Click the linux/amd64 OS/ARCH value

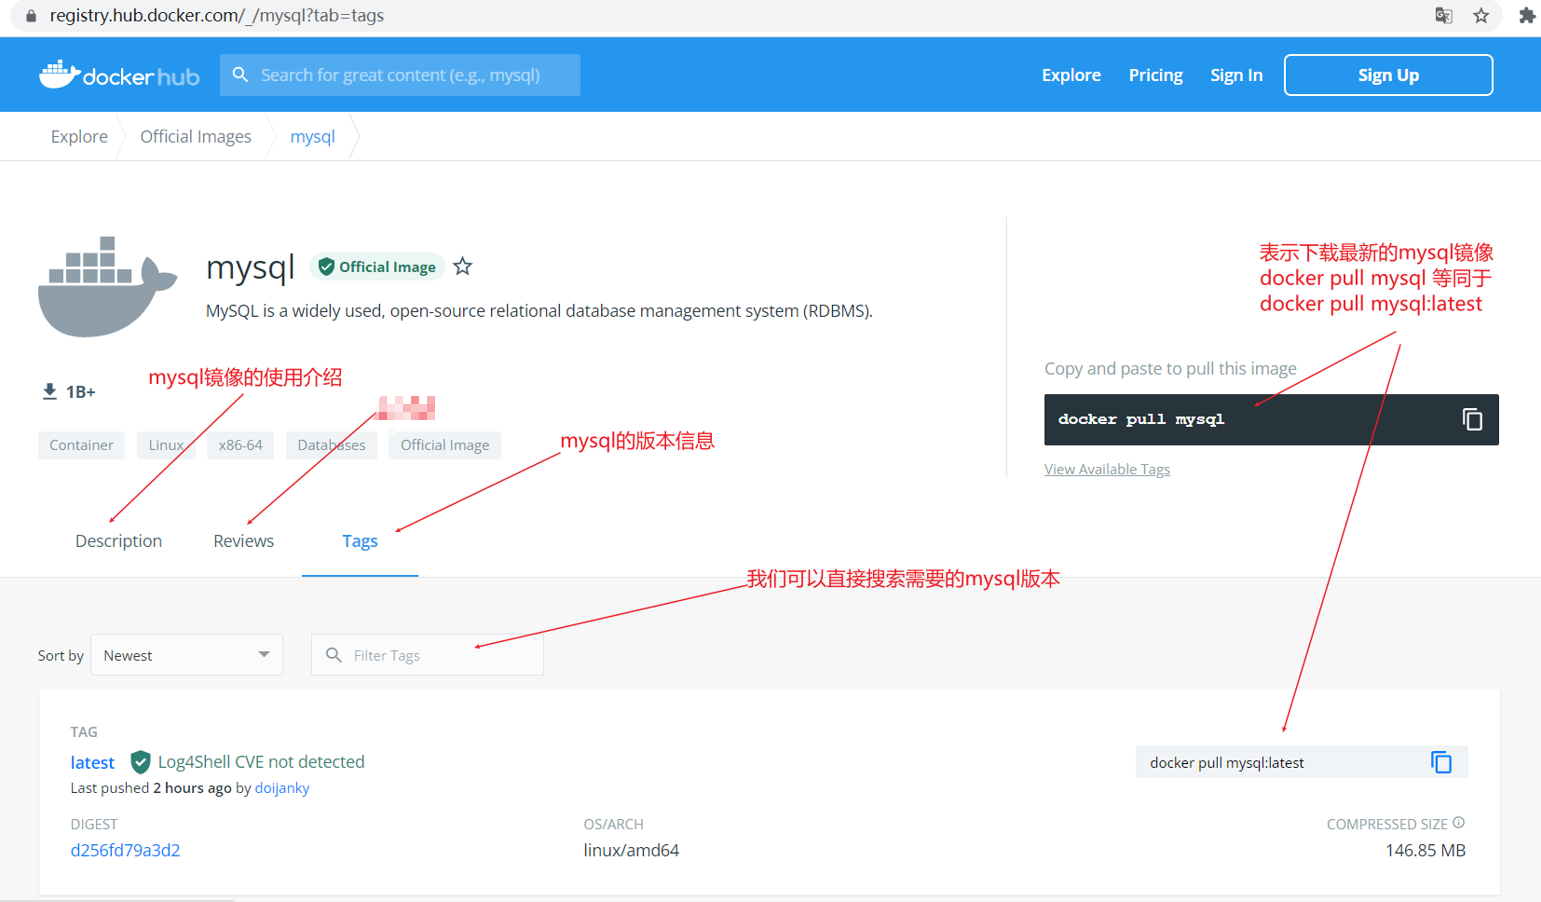pos(631,850)
